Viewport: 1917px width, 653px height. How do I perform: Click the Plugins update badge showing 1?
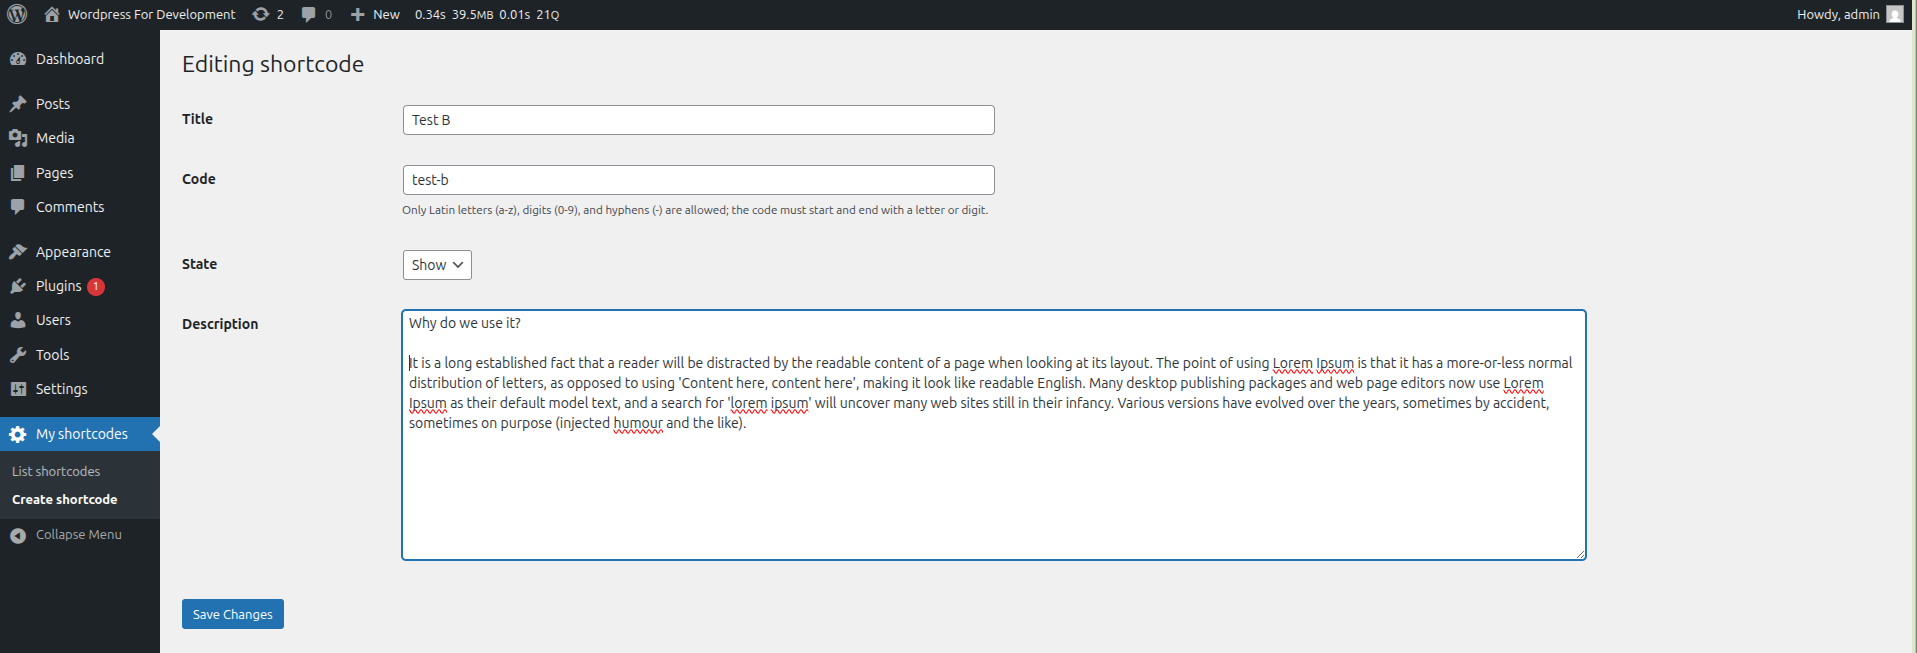point(96,286)
